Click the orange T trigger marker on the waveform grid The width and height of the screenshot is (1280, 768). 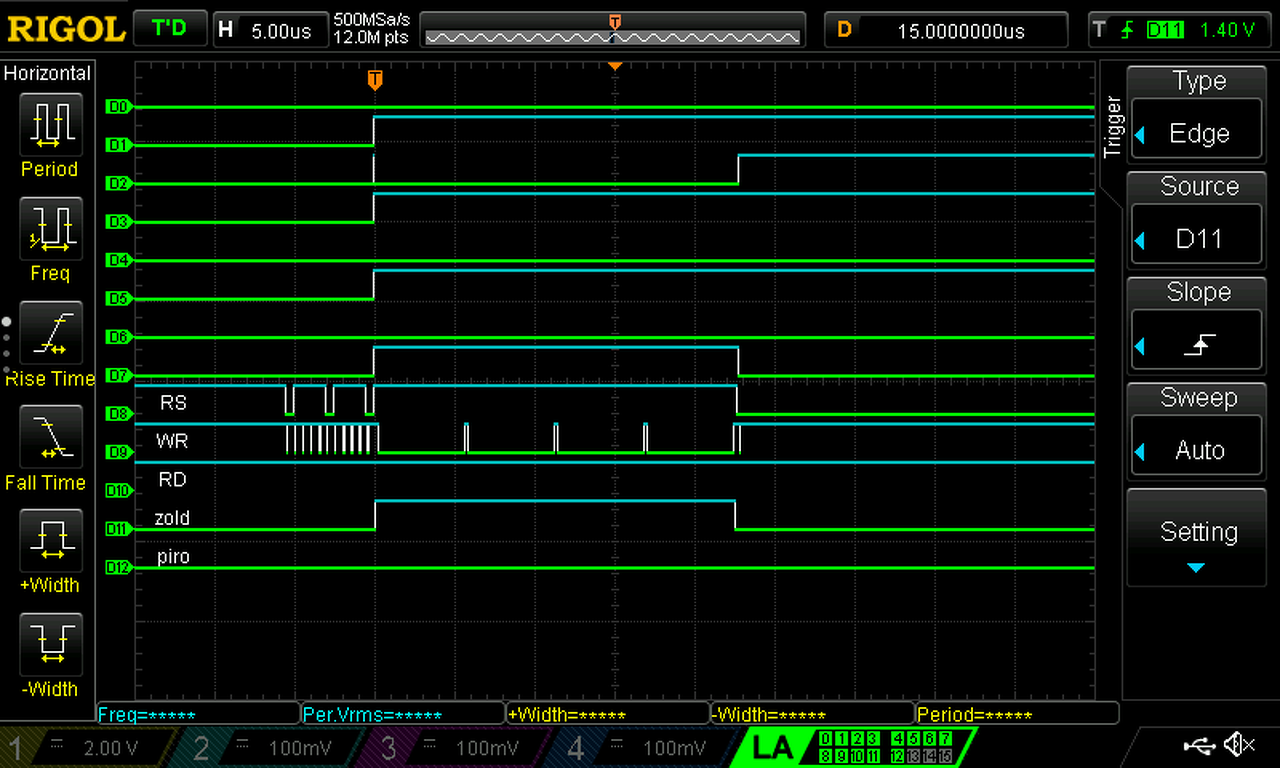pyautogui.click(x=375, y=80)
